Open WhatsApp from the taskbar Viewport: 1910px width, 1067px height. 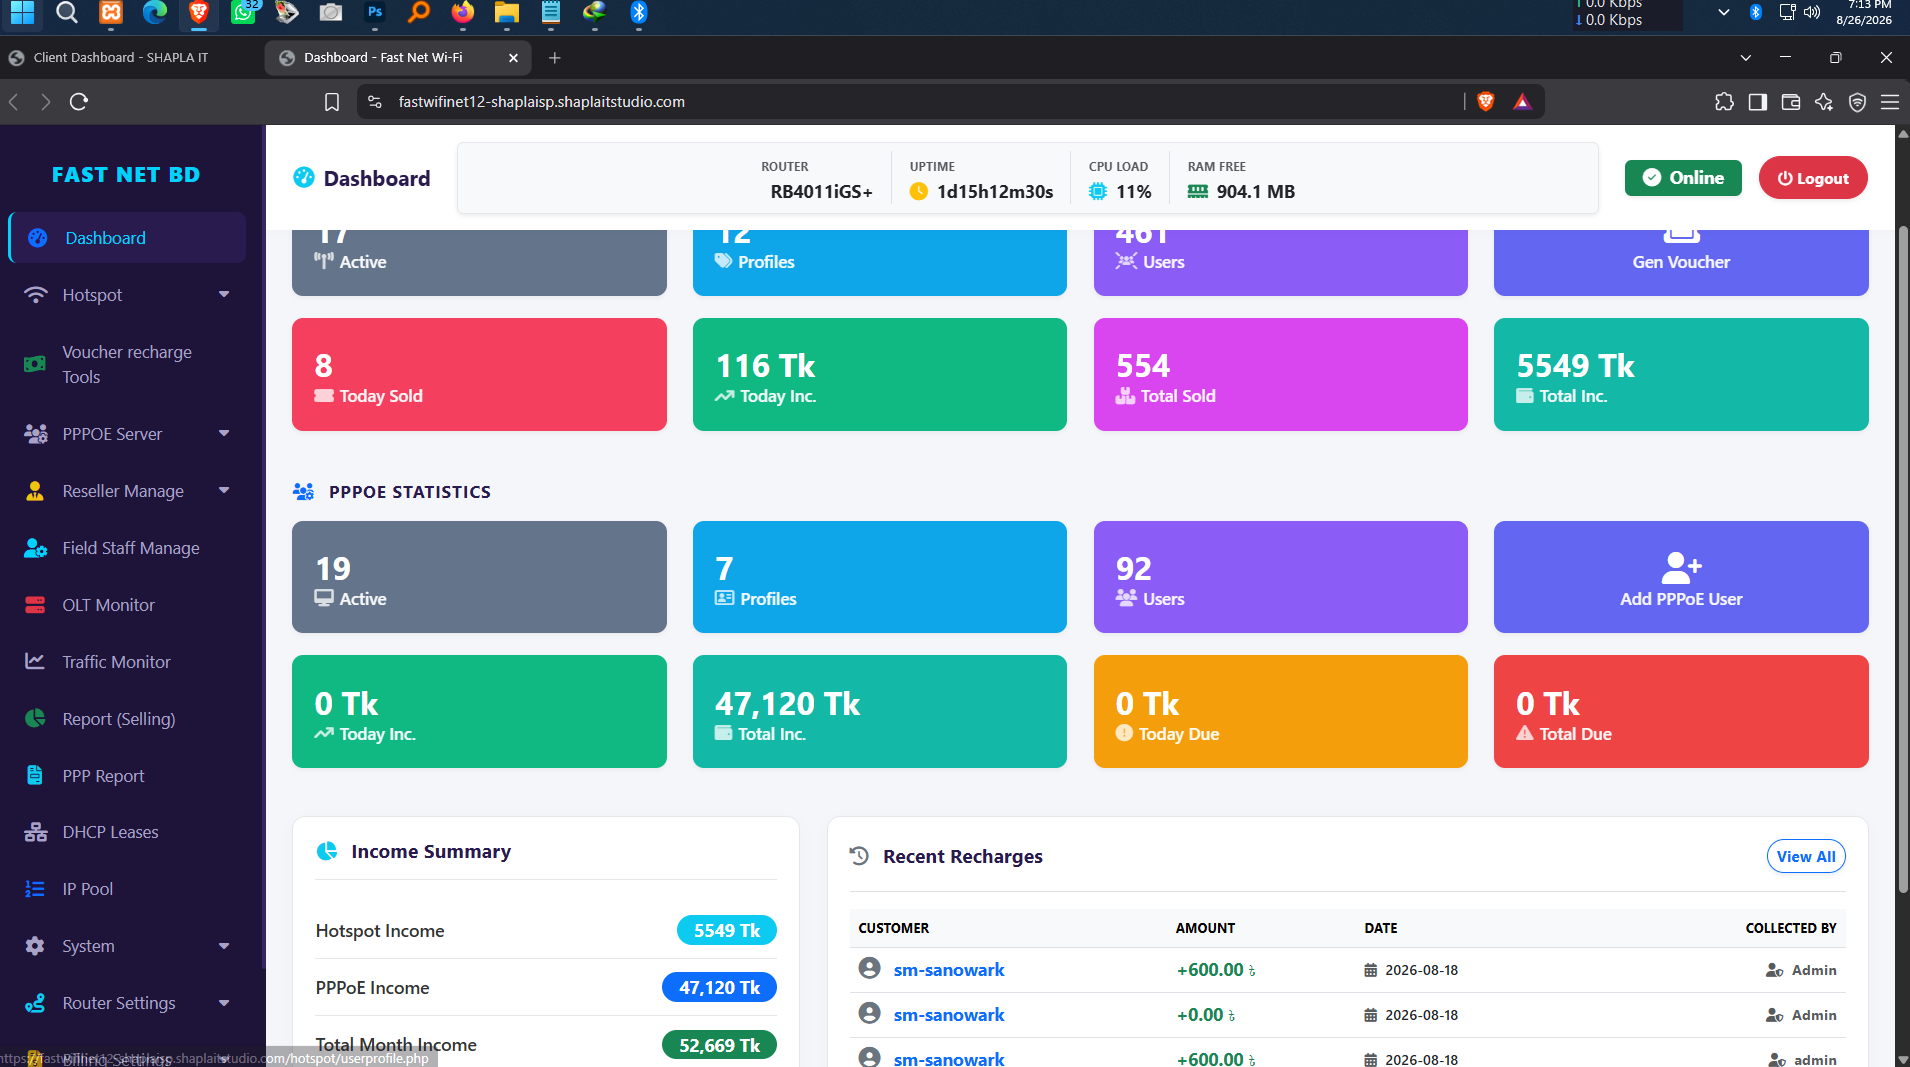243,12
